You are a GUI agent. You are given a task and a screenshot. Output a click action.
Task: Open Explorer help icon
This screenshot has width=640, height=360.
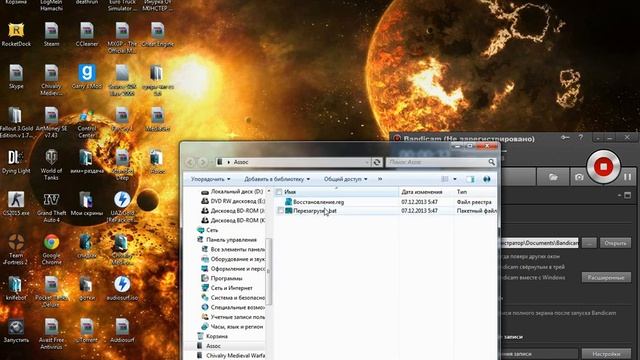tap(487, 179)
